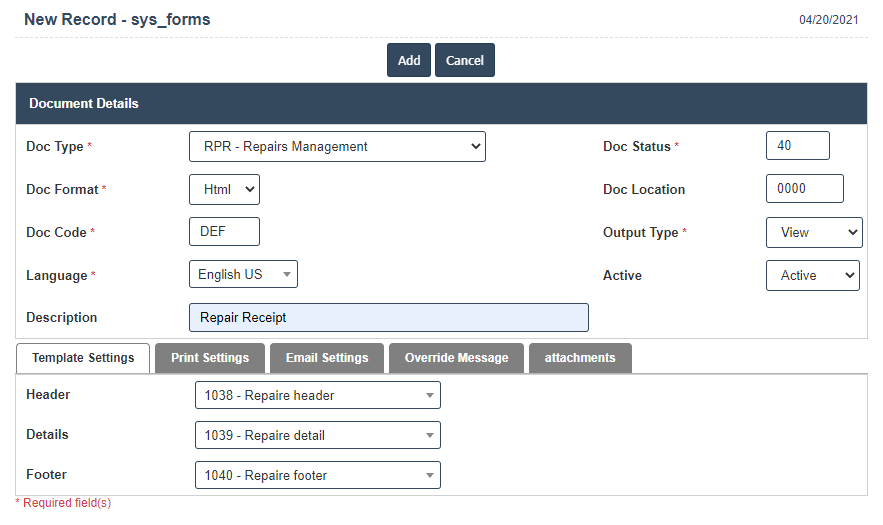Viewport: 883px width, 525px height.
Task: Click the Doc Code input field
Action: point(224,231)
